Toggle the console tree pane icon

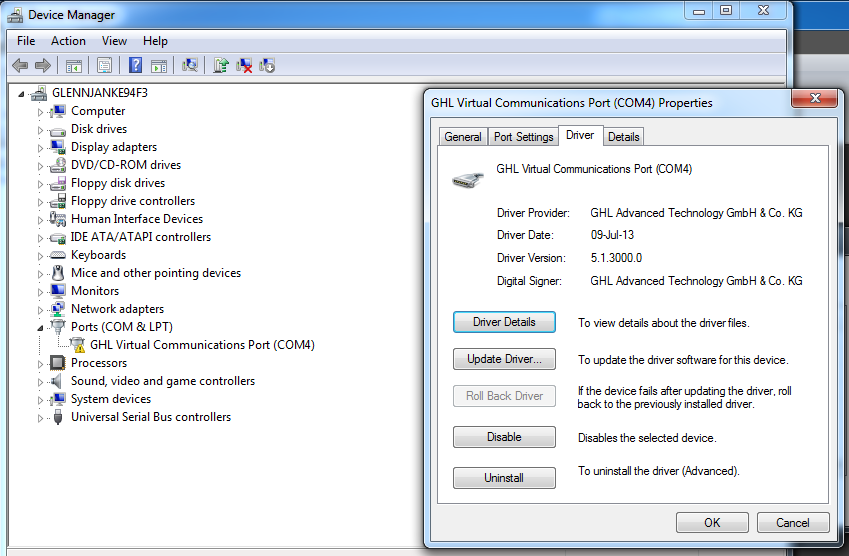pyautogui.click(x=74, y=66)
